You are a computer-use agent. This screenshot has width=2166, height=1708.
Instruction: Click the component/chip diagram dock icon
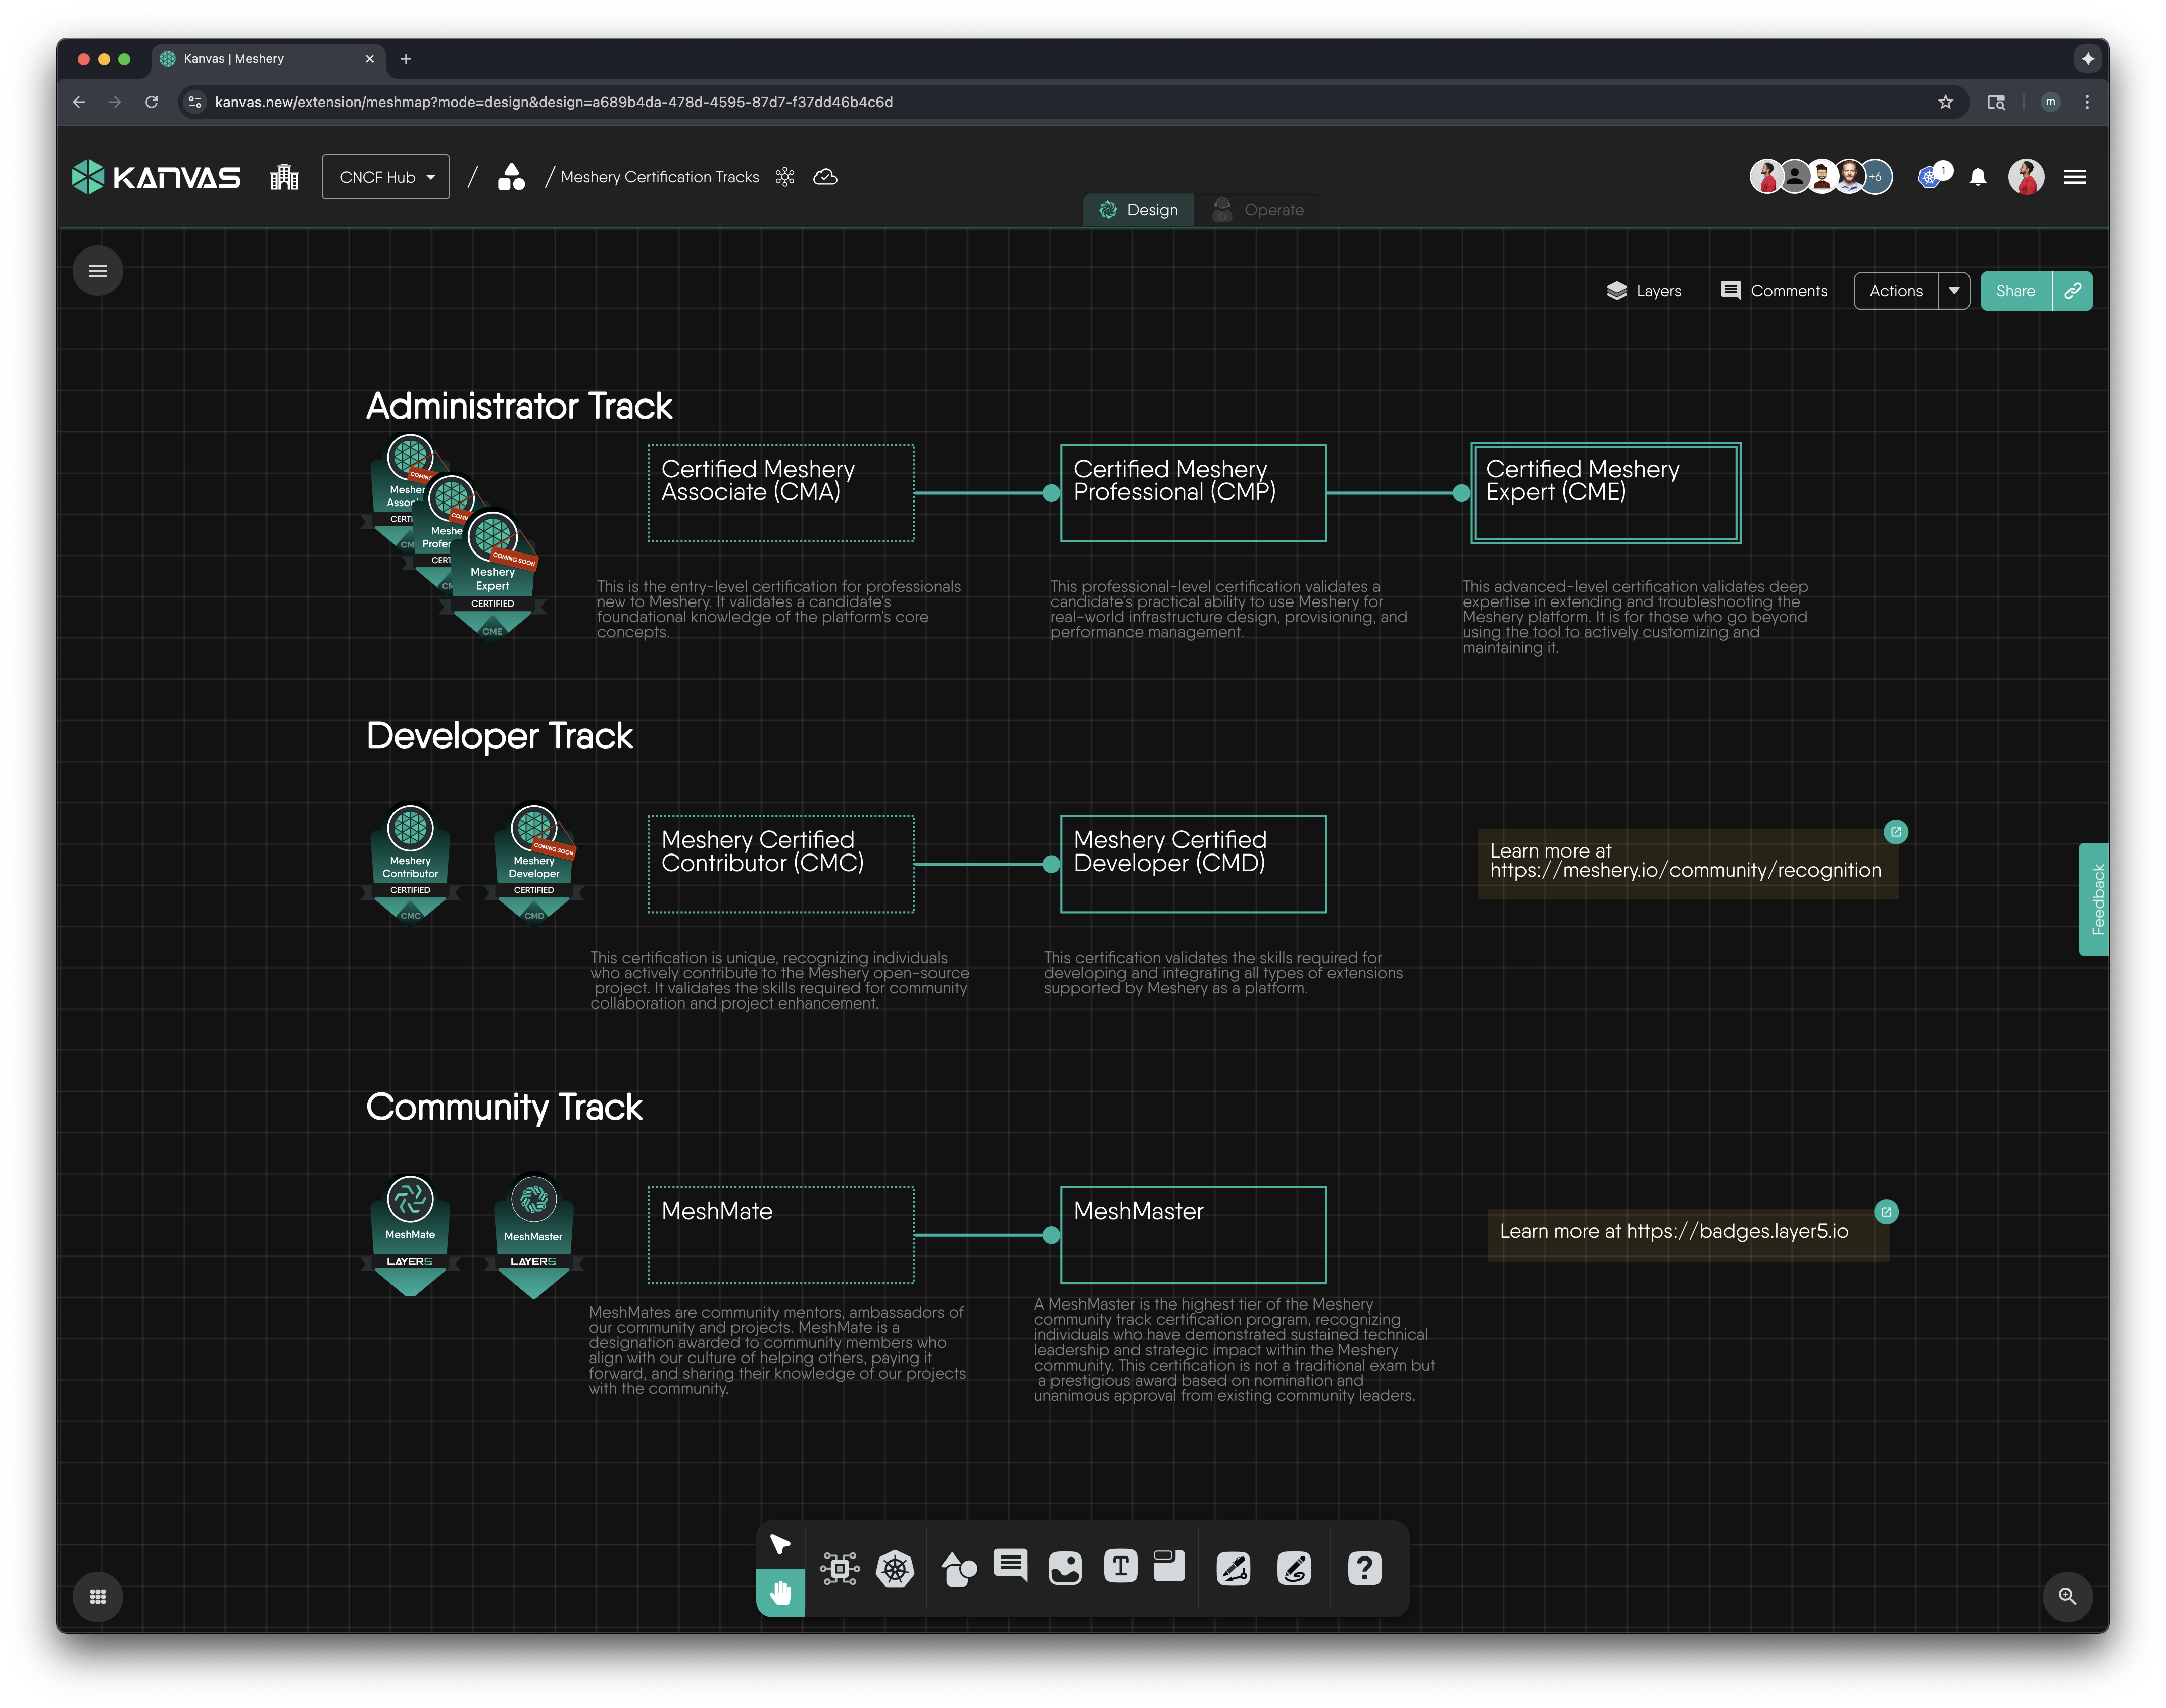click(x=839, y=1568)
